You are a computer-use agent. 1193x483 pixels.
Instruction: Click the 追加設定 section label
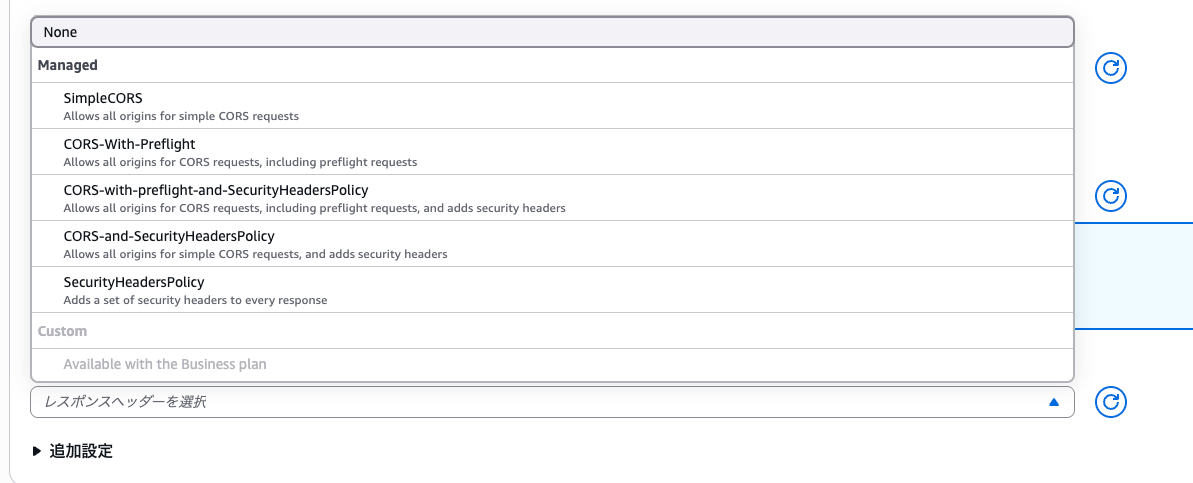[81, 451]
